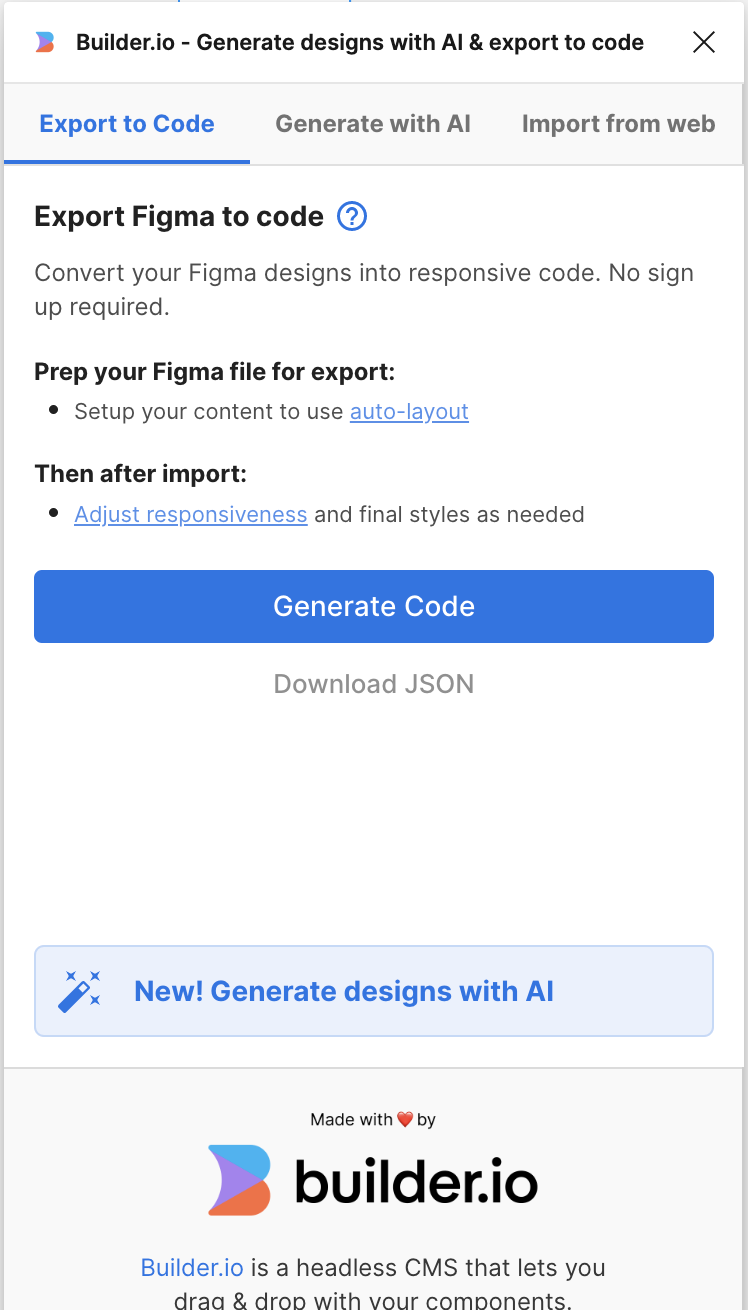748x1310 pixels.
Task: Click Download JSON
Action: (x=373, y=684)
